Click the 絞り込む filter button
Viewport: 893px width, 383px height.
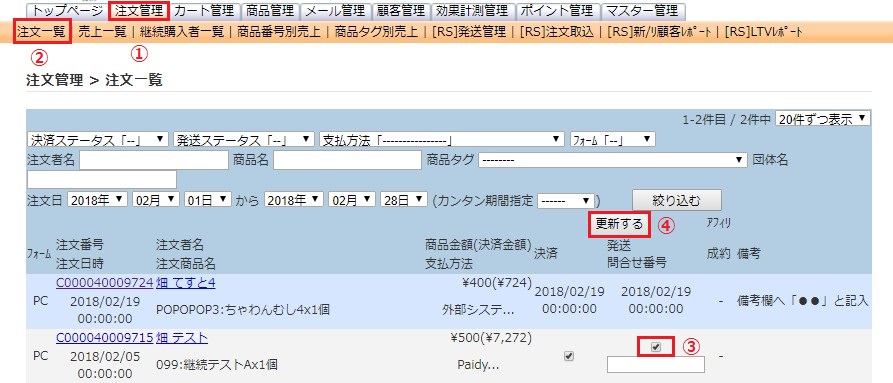pyautogui.click(x=677, y=200)
